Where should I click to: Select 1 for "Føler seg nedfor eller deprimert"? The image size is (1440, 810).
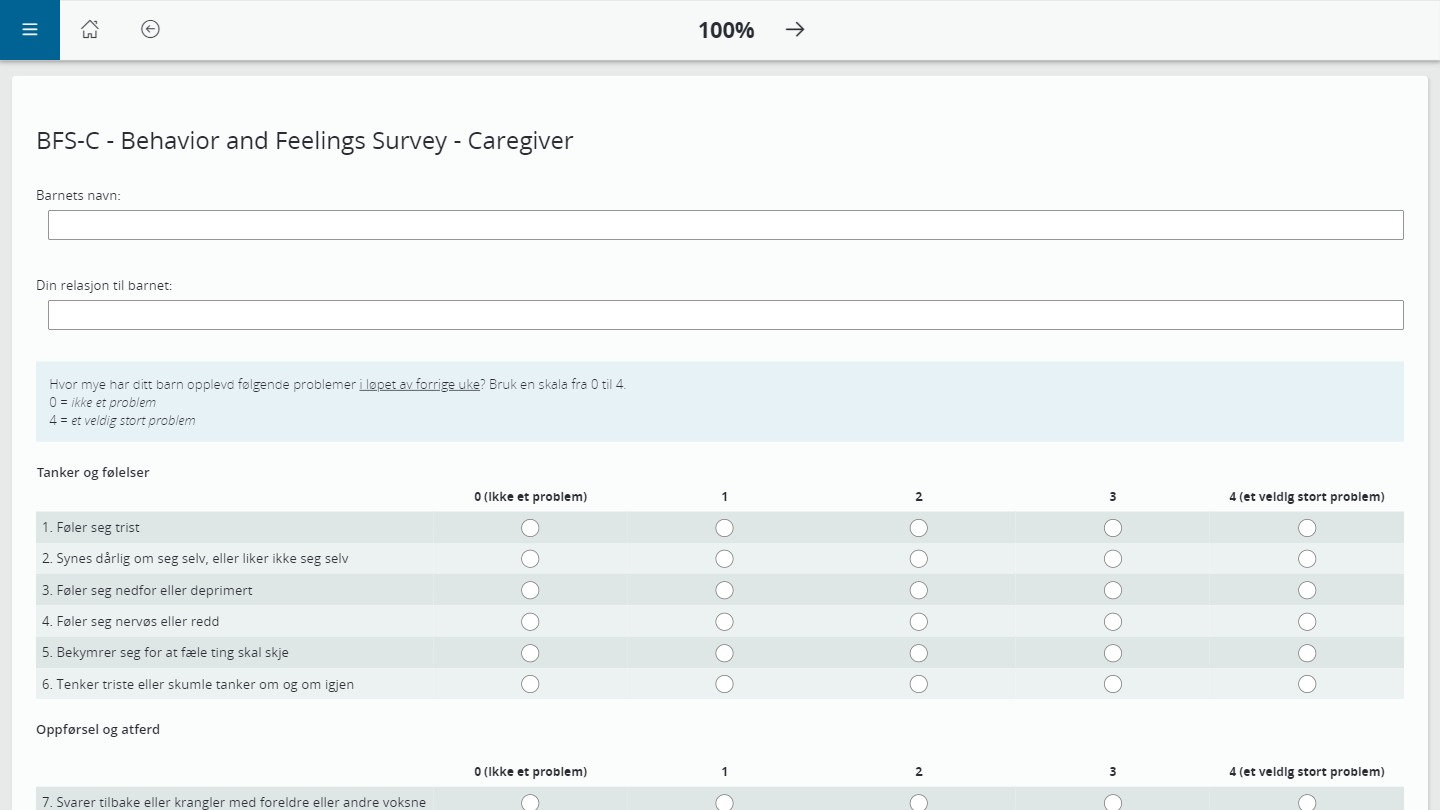tap(724, 590)
